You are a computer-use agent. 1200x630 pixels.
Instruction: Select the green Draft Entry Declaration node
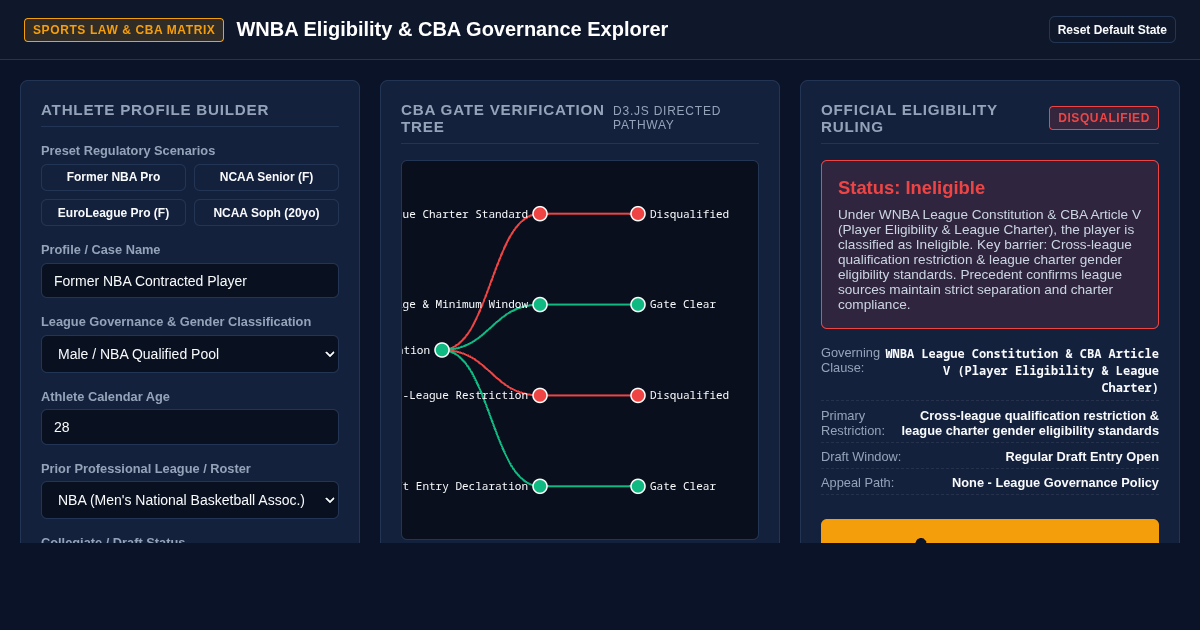540,486
